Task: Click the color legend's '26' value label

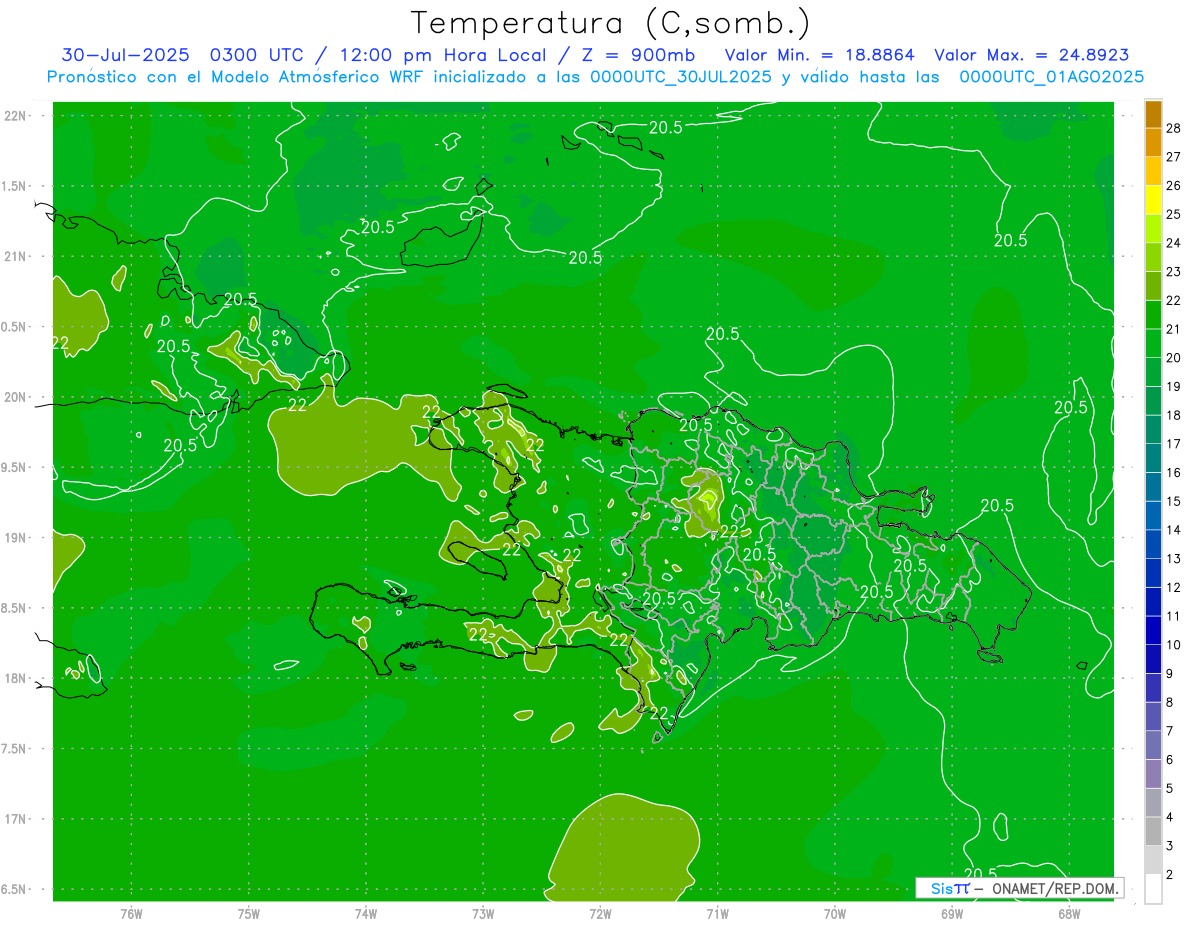Action: [x=1174, y=185]
